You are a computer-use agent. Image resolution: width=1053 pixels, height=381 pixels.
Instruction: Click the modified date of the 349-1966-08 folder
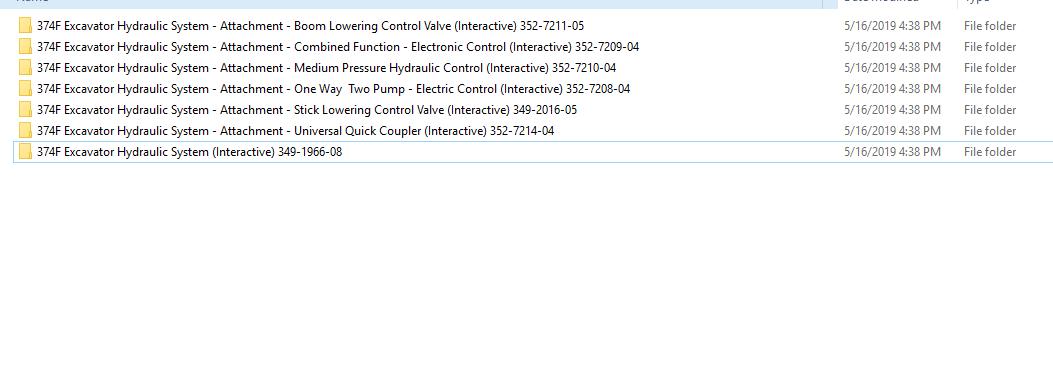pos(892,152)
